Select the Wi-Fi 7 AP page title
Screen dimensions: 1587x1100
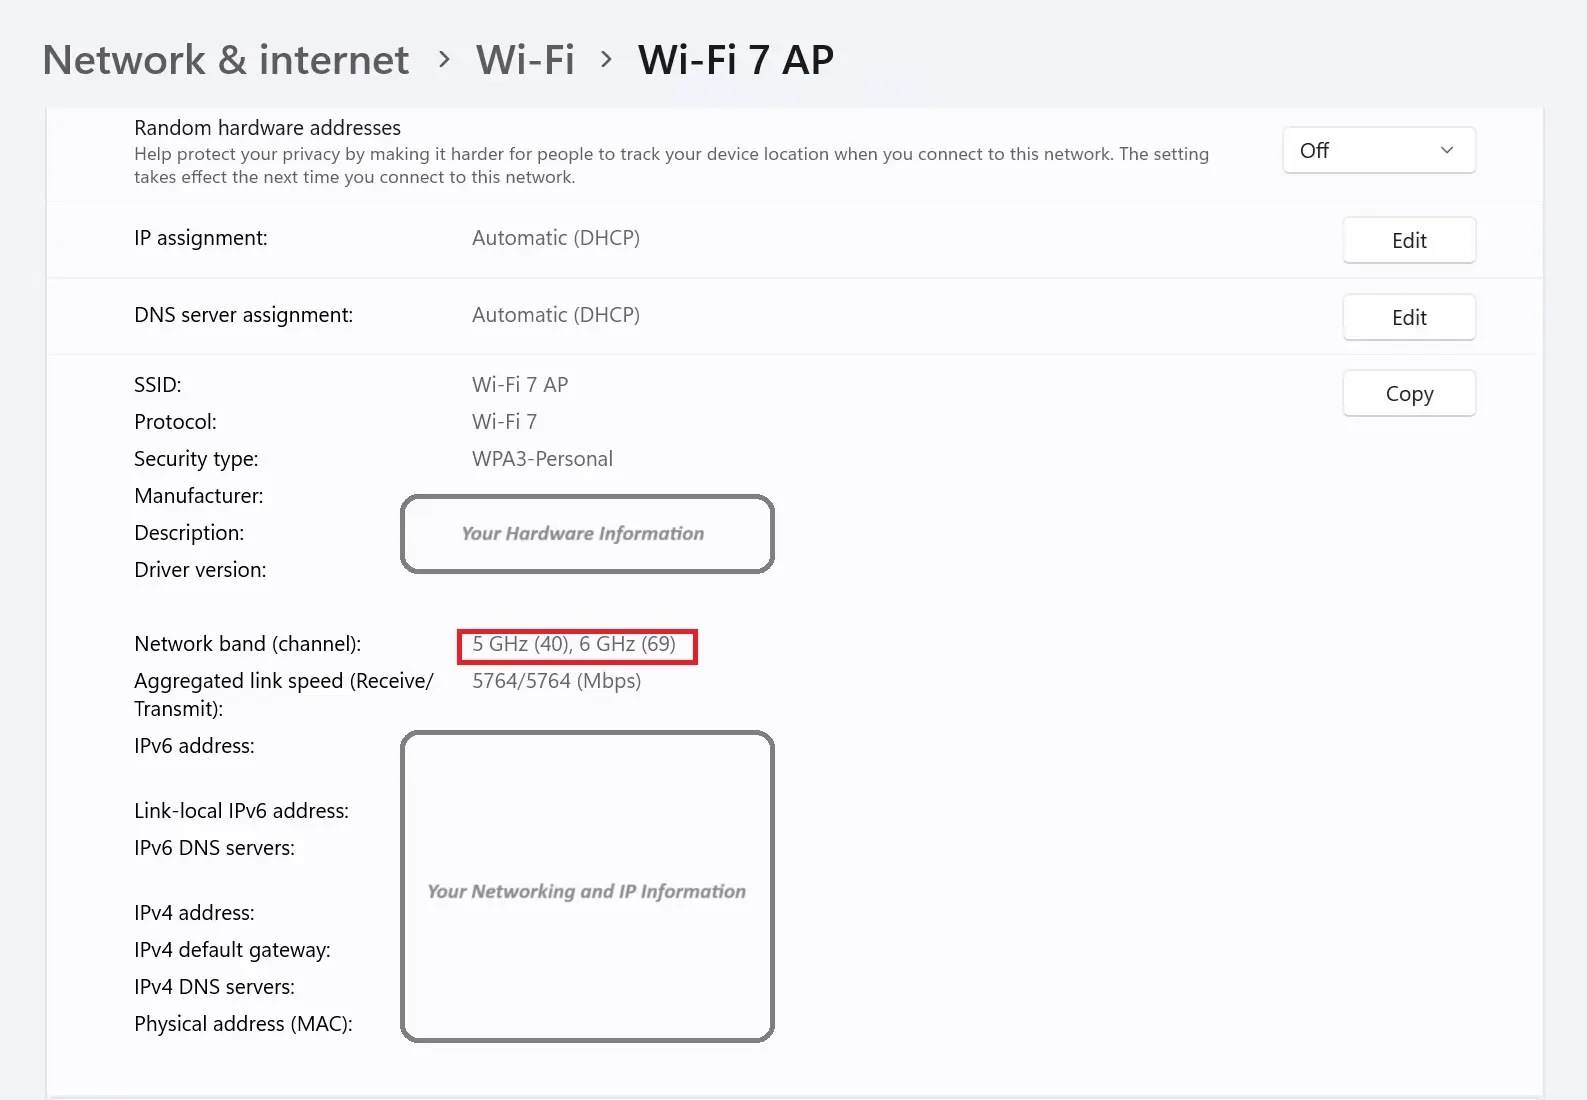[x=736, y=60]
